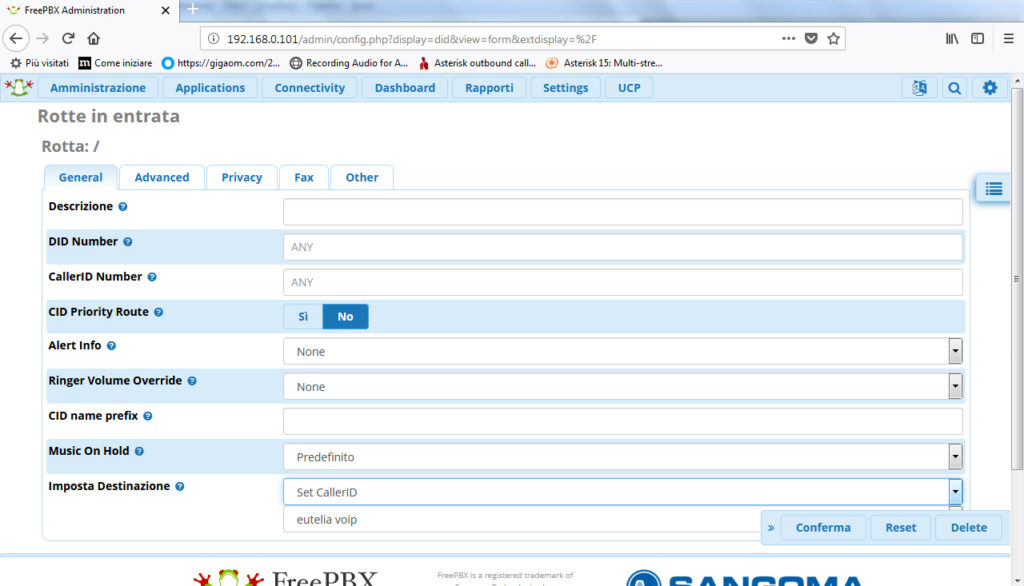Click help icon next to Music On Hold
This screenshot has height=586, width=1024.
pos(139,451)
